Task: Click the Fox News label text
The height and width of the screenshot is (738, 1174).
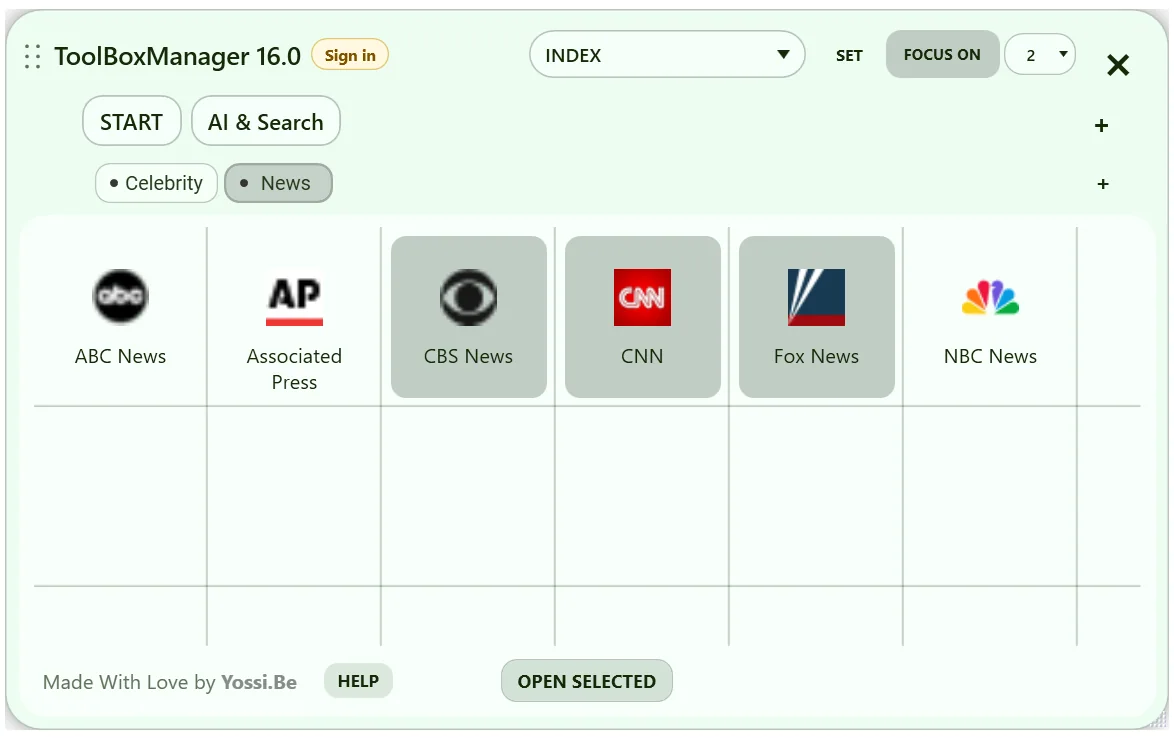Action: (x=816, y=356)
